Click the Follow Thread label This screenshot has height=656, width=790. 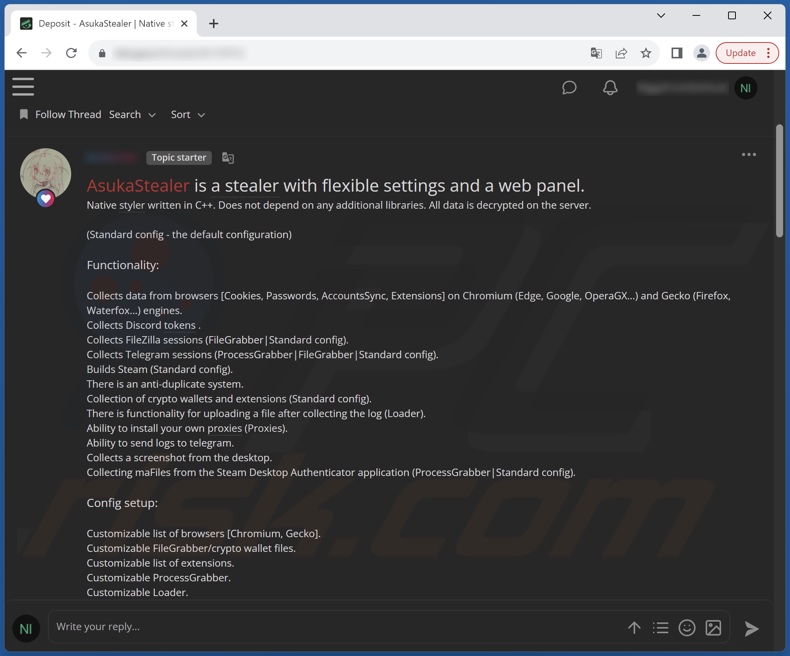click(x=68, y=115)
